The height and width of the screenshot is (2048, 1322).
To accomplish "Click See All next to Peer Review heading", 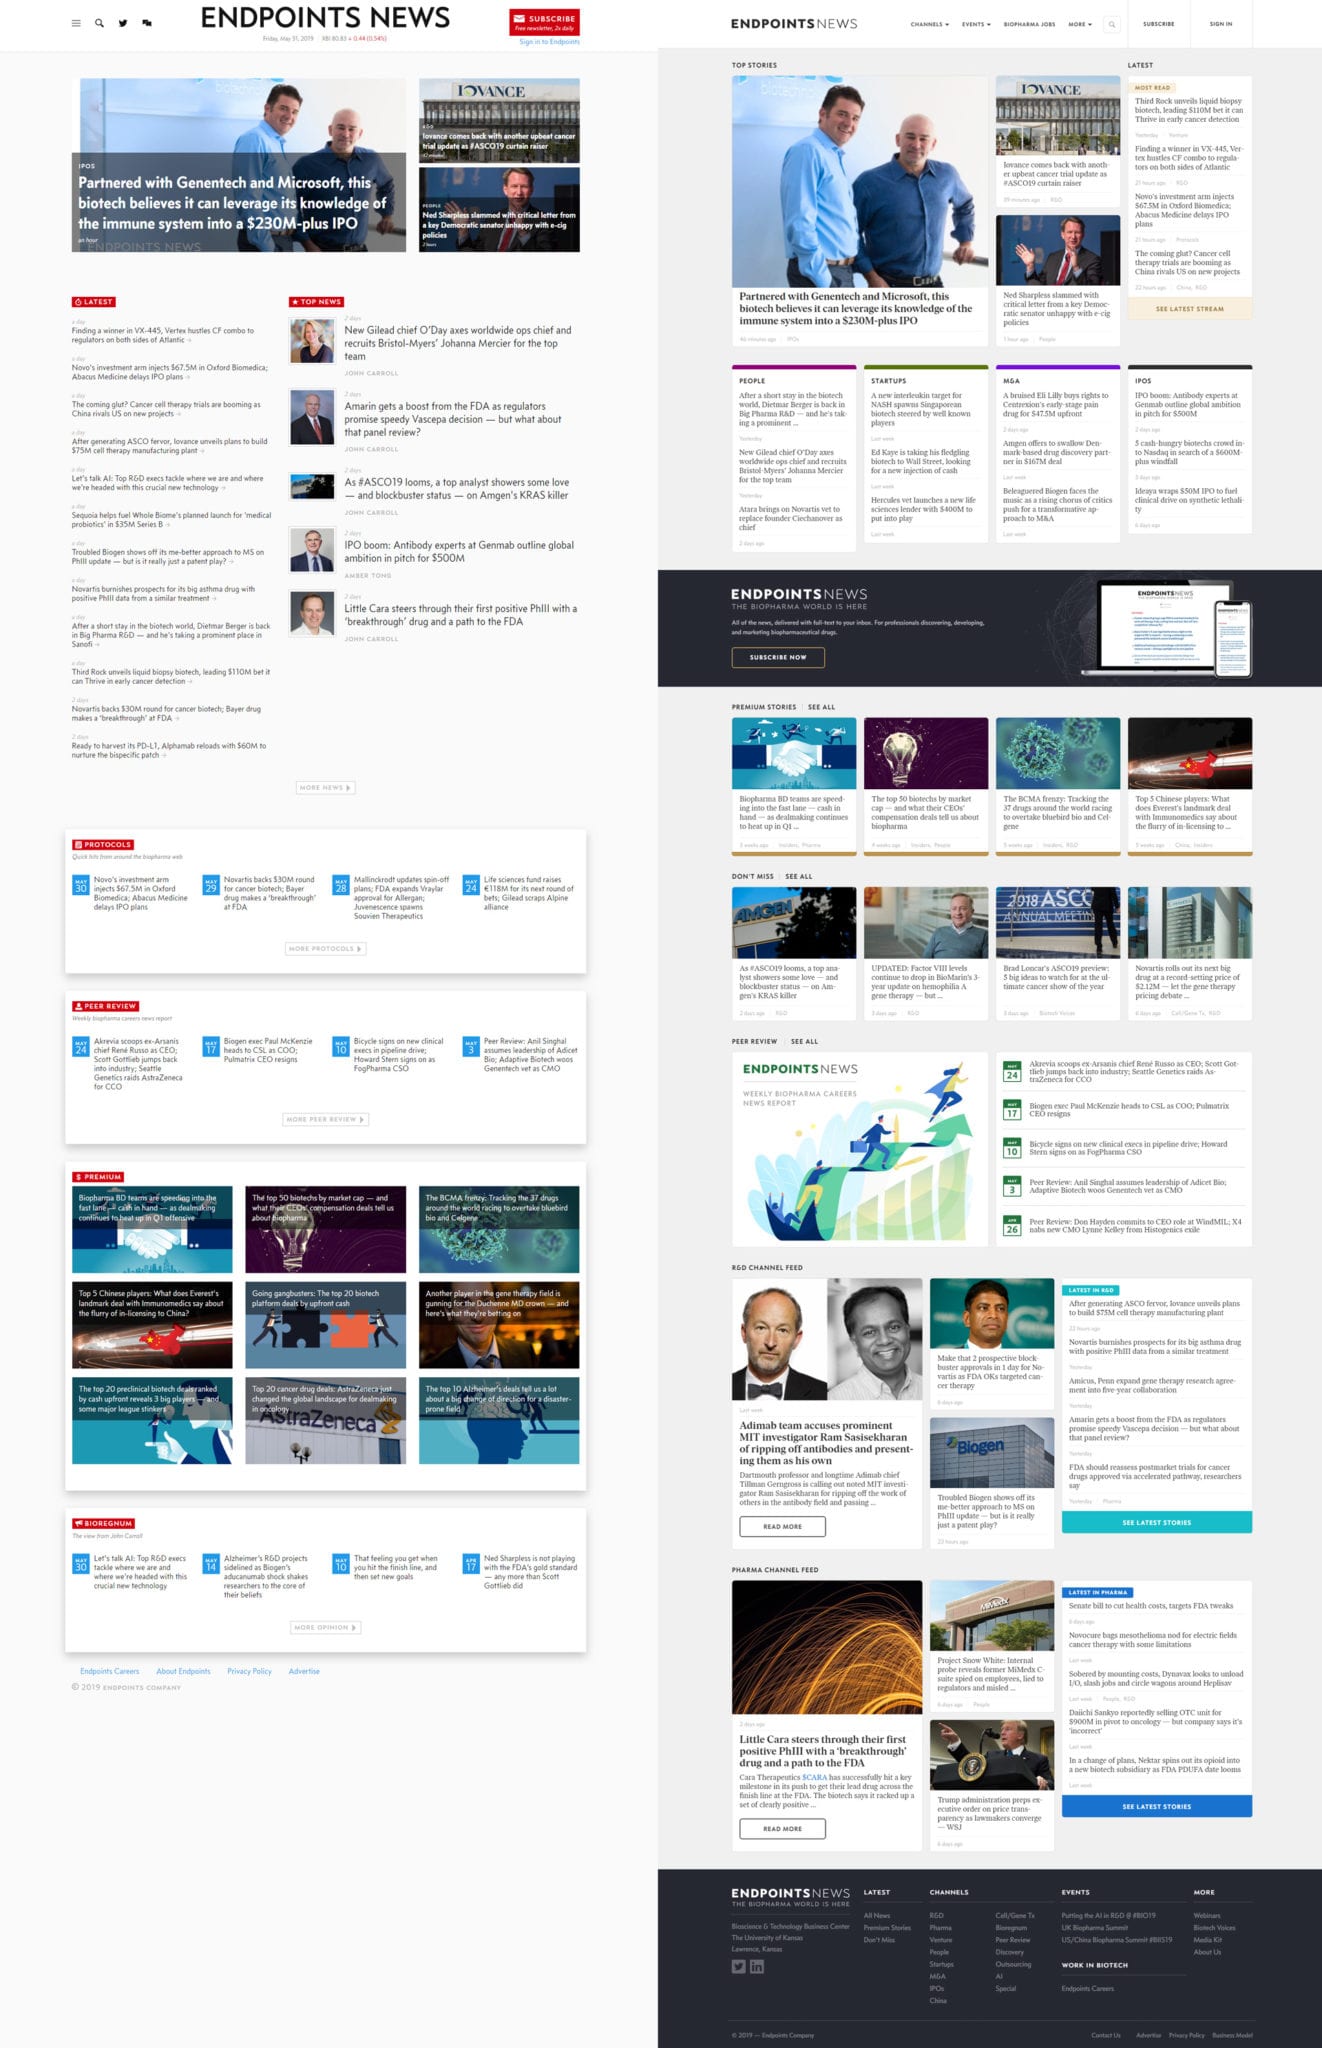I will click(804, 1041).
